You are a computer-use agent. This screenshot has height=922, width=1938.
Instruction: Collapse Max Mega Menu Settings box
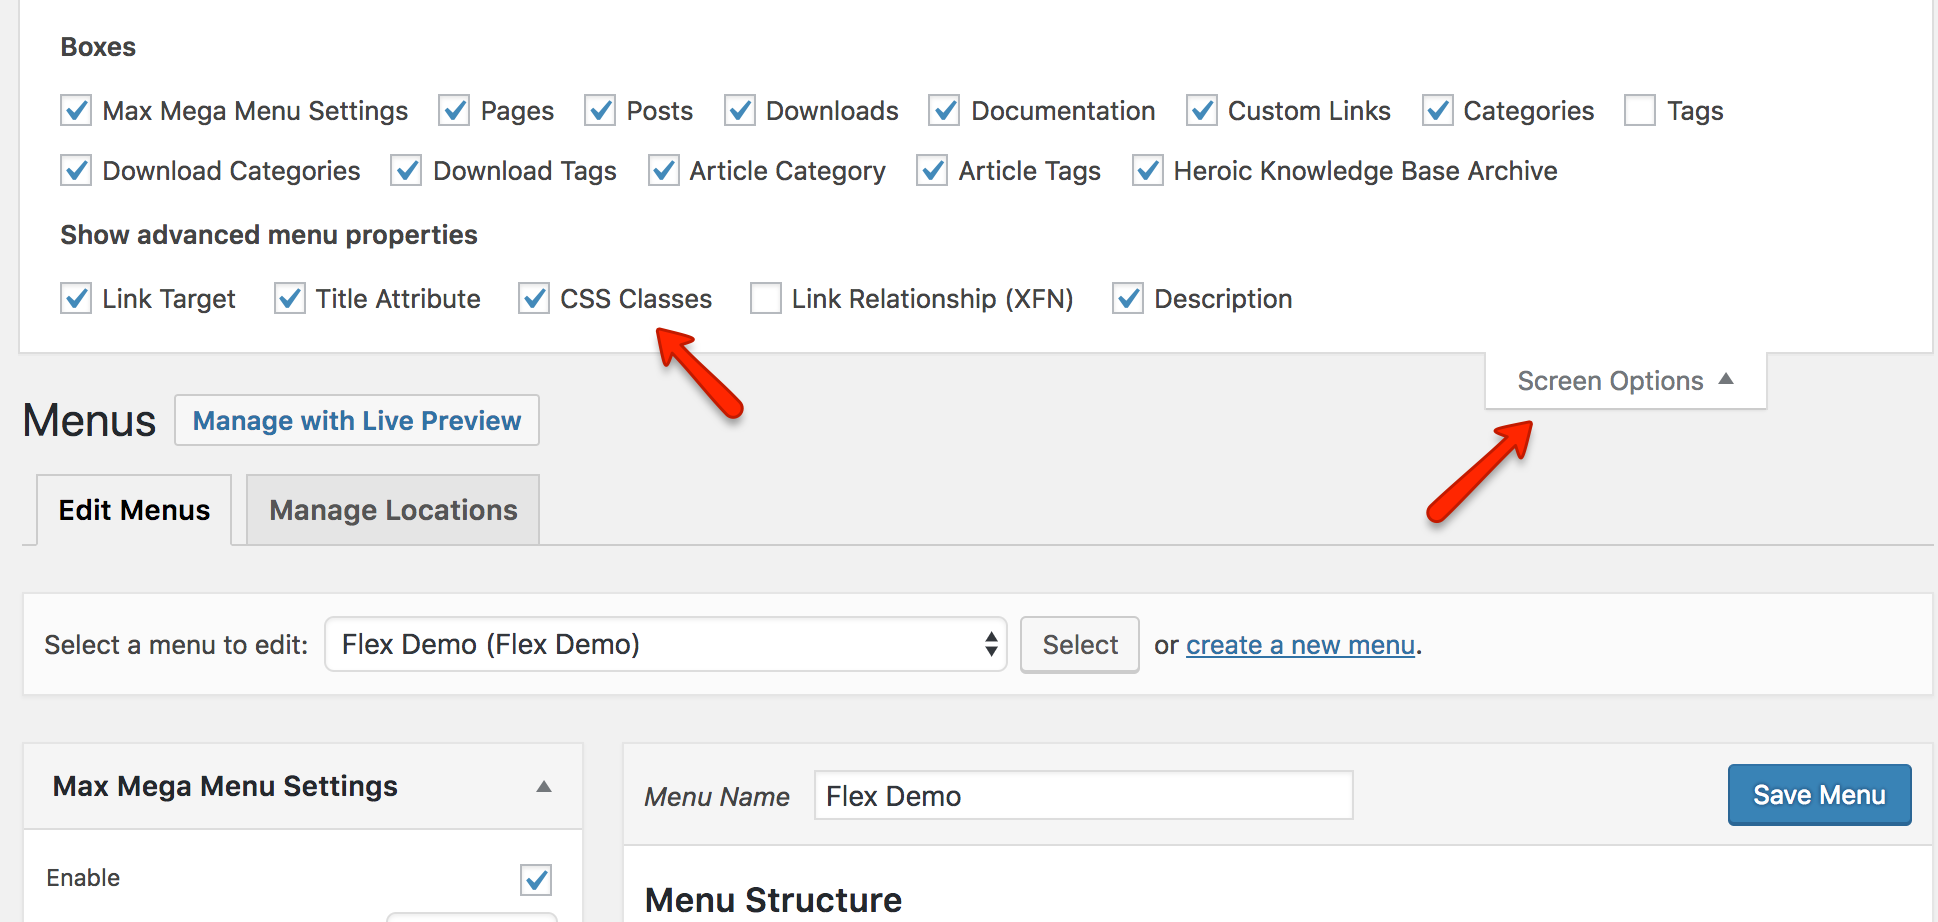point(543,787)
